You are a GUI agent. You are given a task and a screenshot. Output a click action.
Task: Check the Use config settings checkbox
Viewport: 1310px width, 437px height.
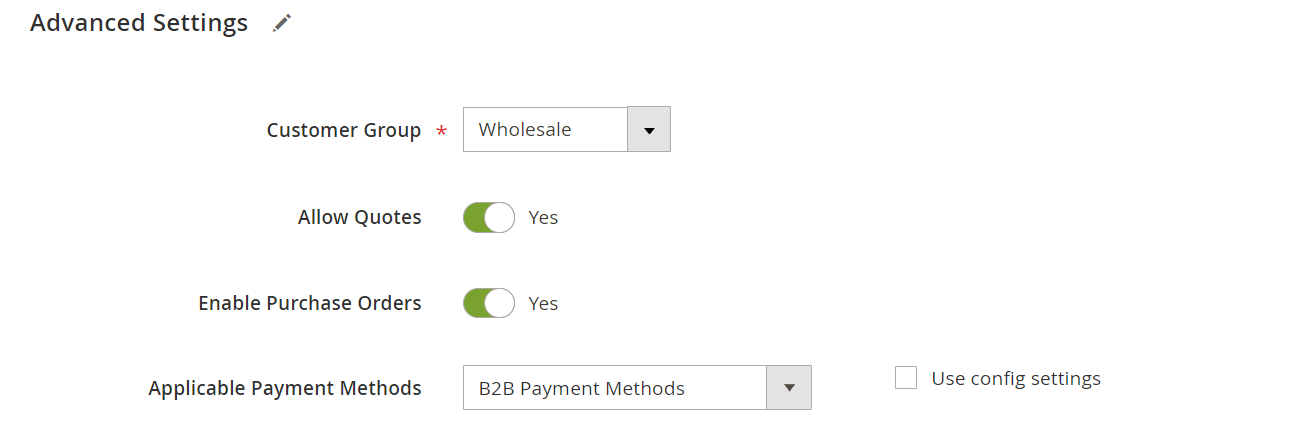[906, 378]
